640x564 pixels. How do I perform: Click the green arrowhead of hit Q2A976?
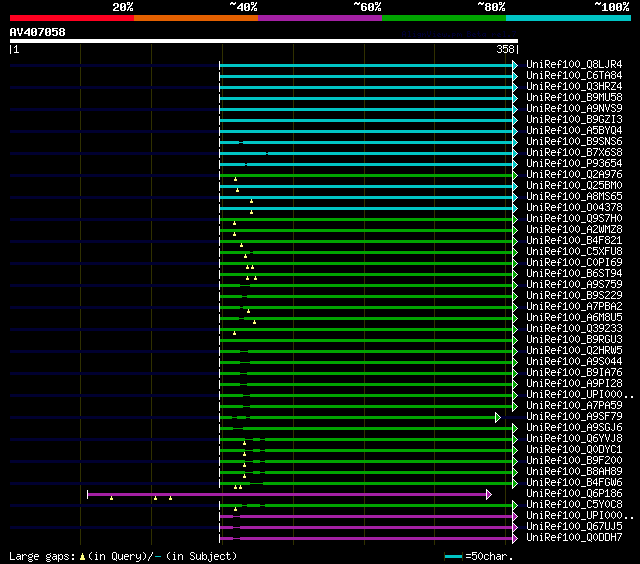click(x=515, y=175)
